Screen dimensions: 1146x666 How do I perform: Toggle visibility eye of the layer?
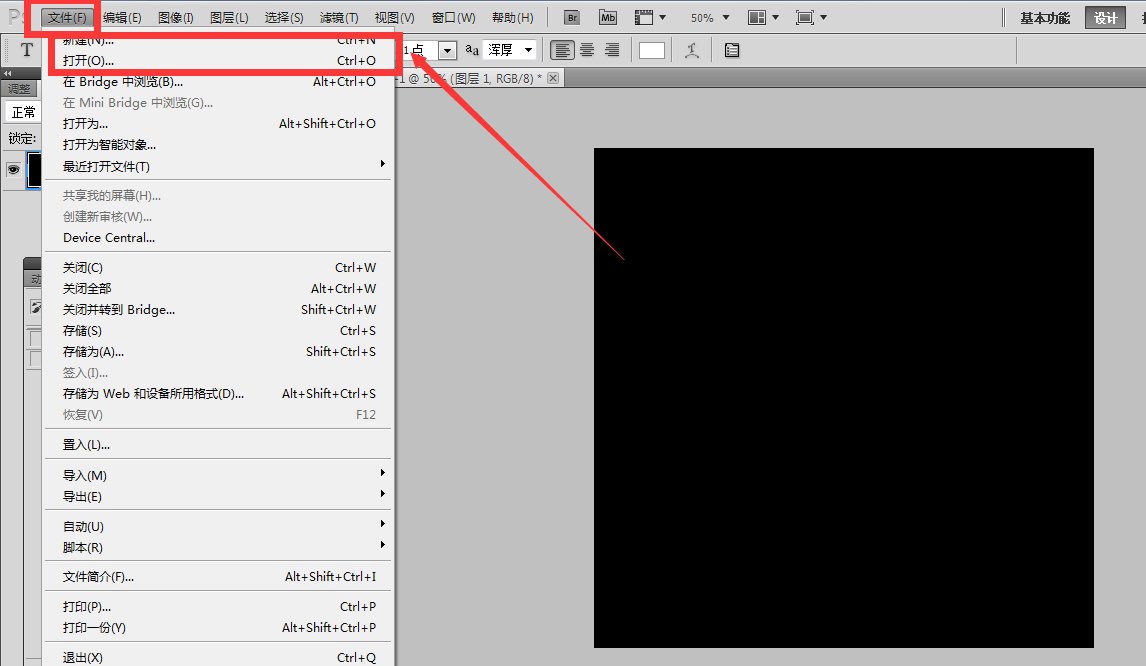coord(14,170)
